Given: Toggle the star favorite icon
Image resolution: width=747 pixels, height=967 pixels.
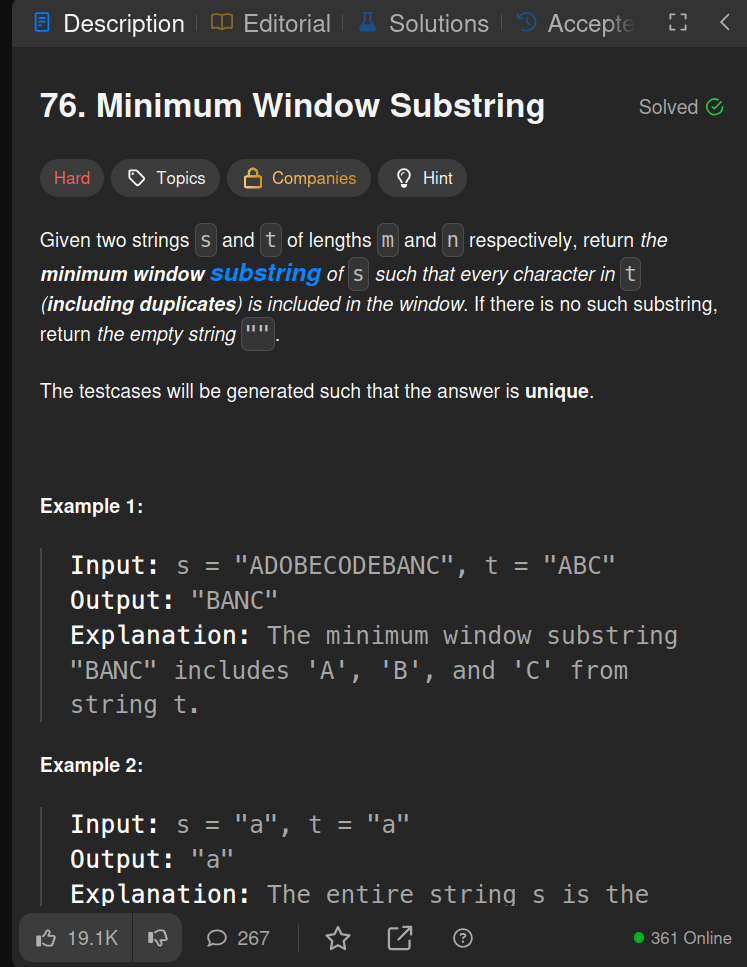Looking at the screenshot, I should [x=337, y=939].
